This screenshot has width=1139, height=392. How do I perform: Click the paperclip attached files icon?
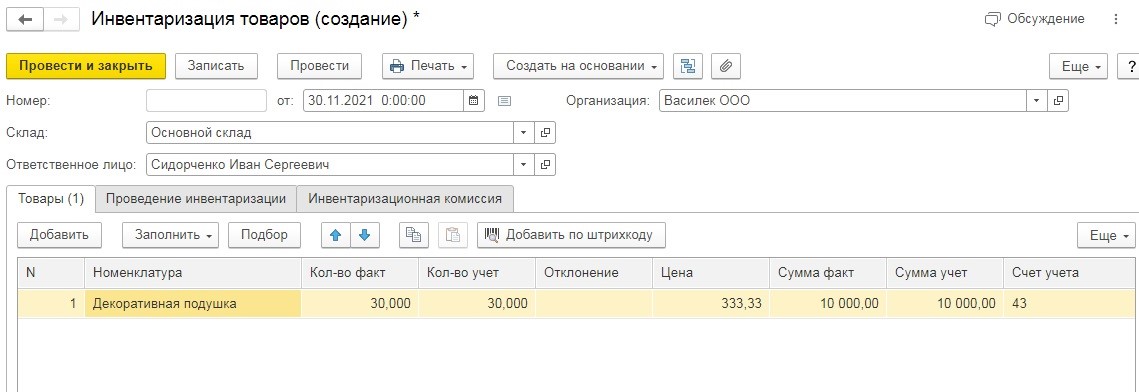[726, 66]
